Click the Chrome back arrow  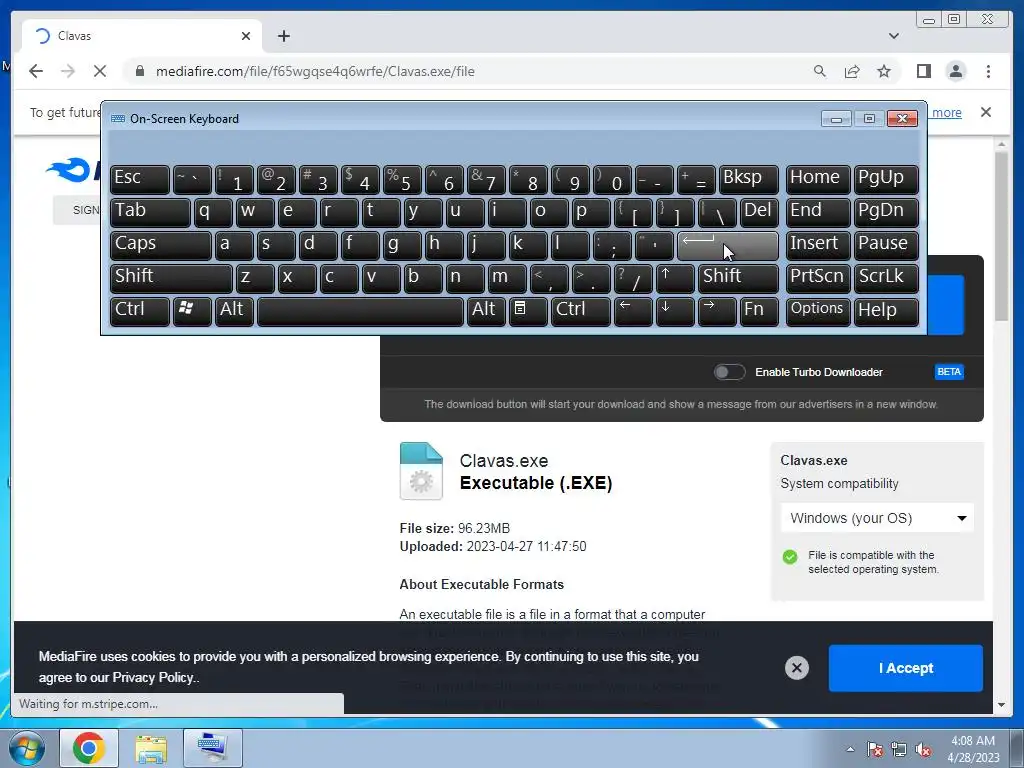(x=36, y=71)
